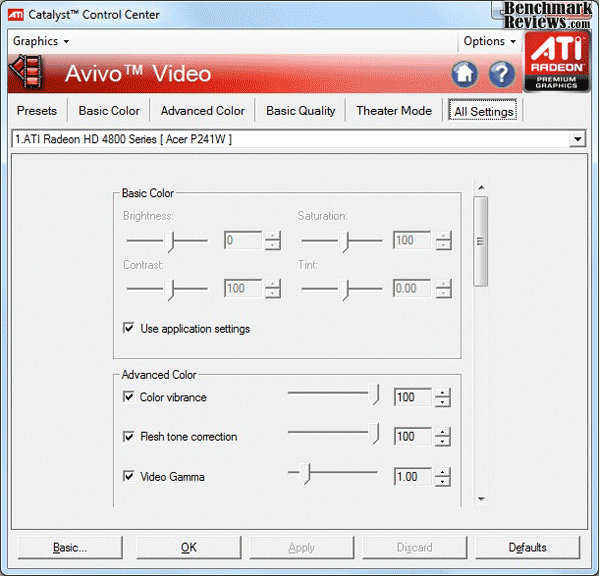The height and width of the screenshot is (576, 600).
Task: Increase Video Gamma with the up spinner
Action: 443,472
